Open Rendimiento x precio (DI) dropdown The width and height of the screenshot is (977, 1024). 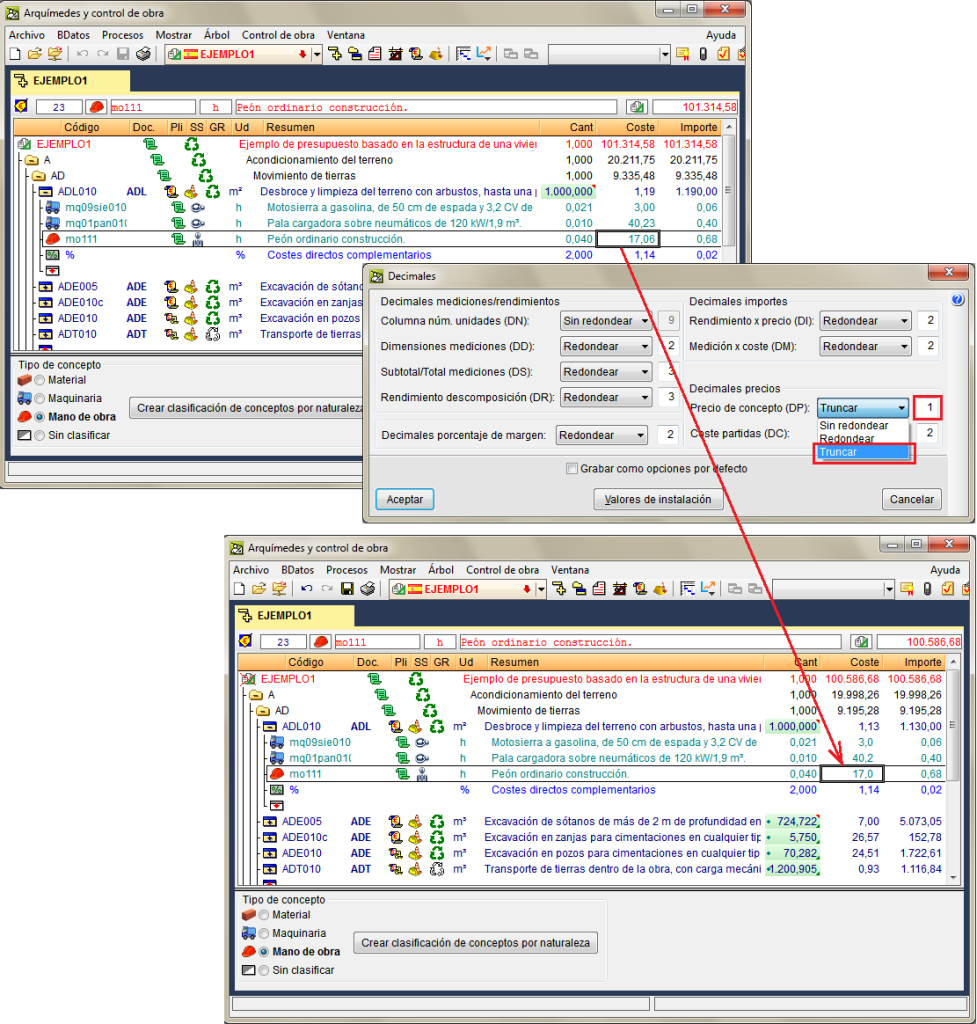tap(865, 321)
